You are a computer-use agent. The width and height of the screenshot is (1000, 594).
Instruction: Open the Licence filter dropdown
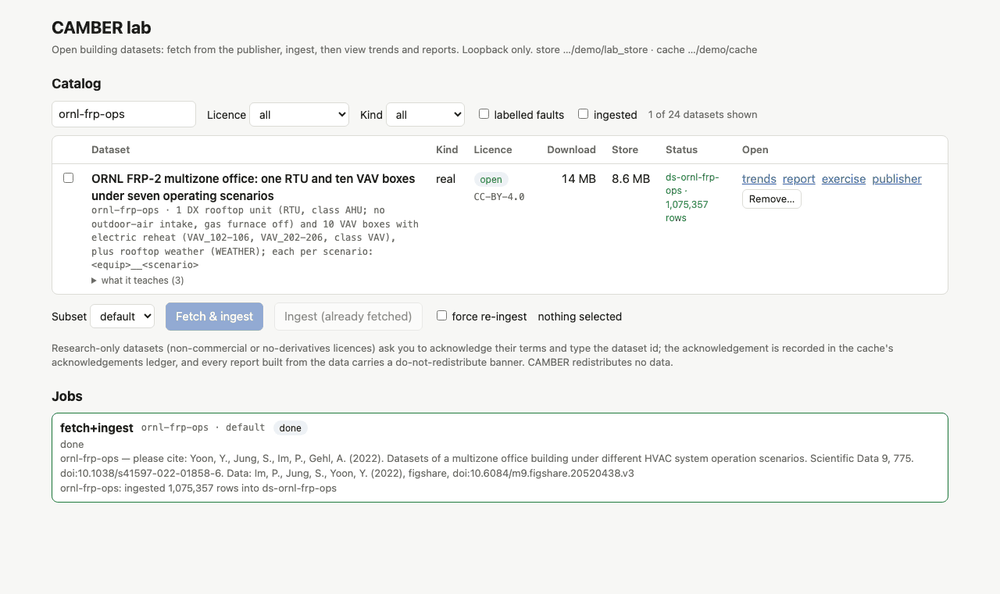(299, 115)
